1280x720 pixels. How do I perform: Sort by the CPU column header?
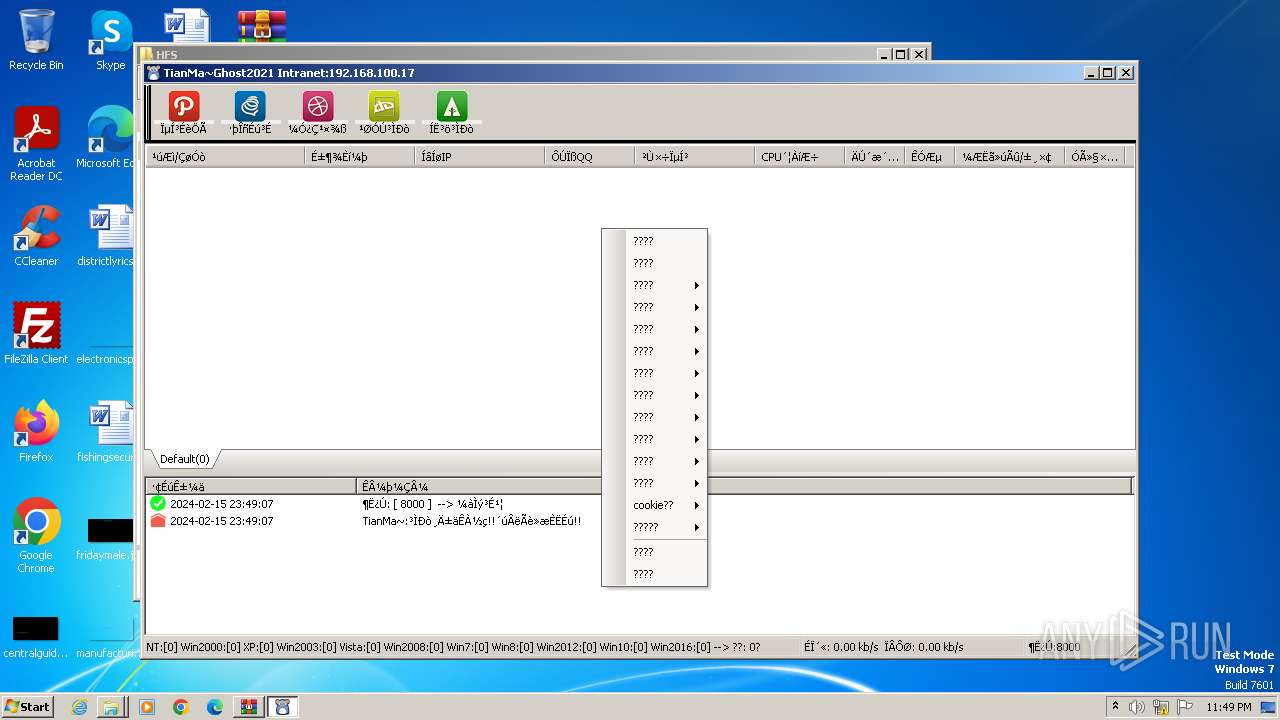point(799,157)
